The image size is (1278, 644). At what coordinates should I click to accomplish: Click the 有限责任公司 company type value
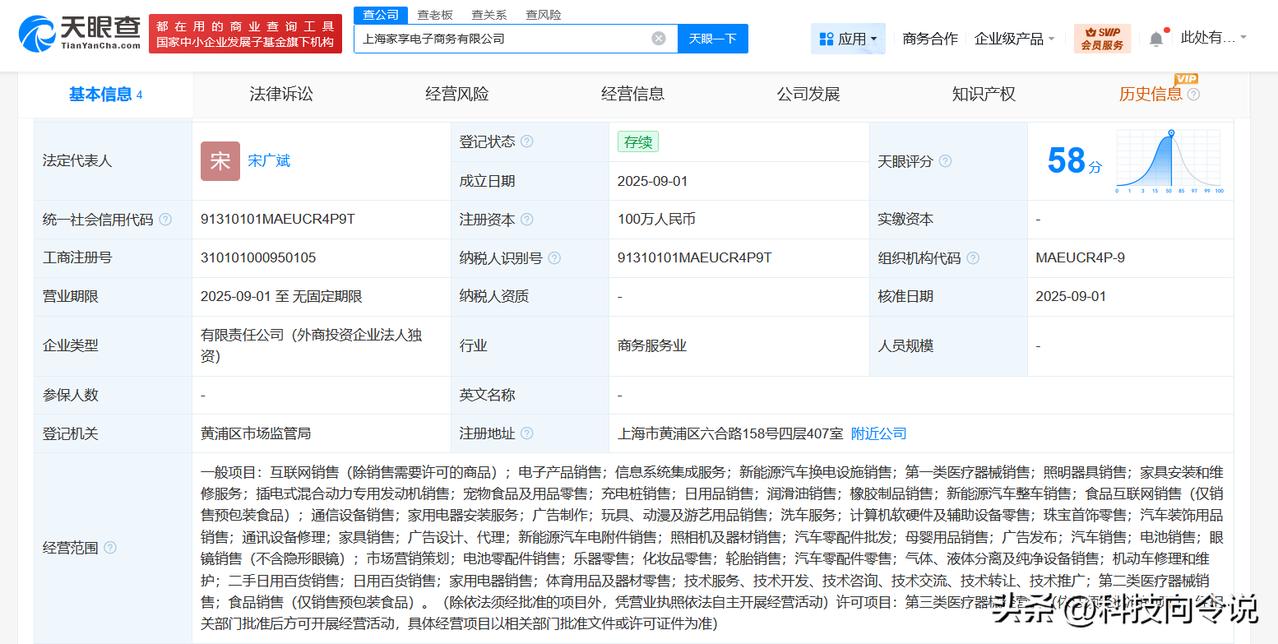[x=311, y=345]
